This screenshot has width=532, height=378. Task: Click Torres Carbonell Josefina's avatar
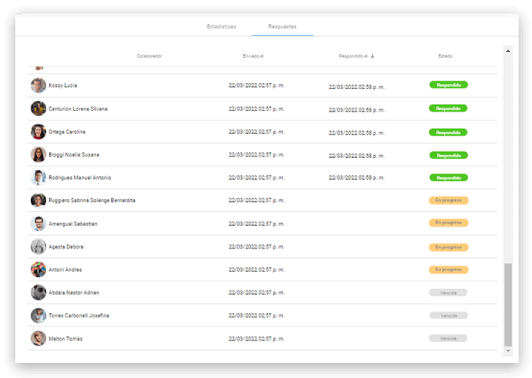pos(38,316)
